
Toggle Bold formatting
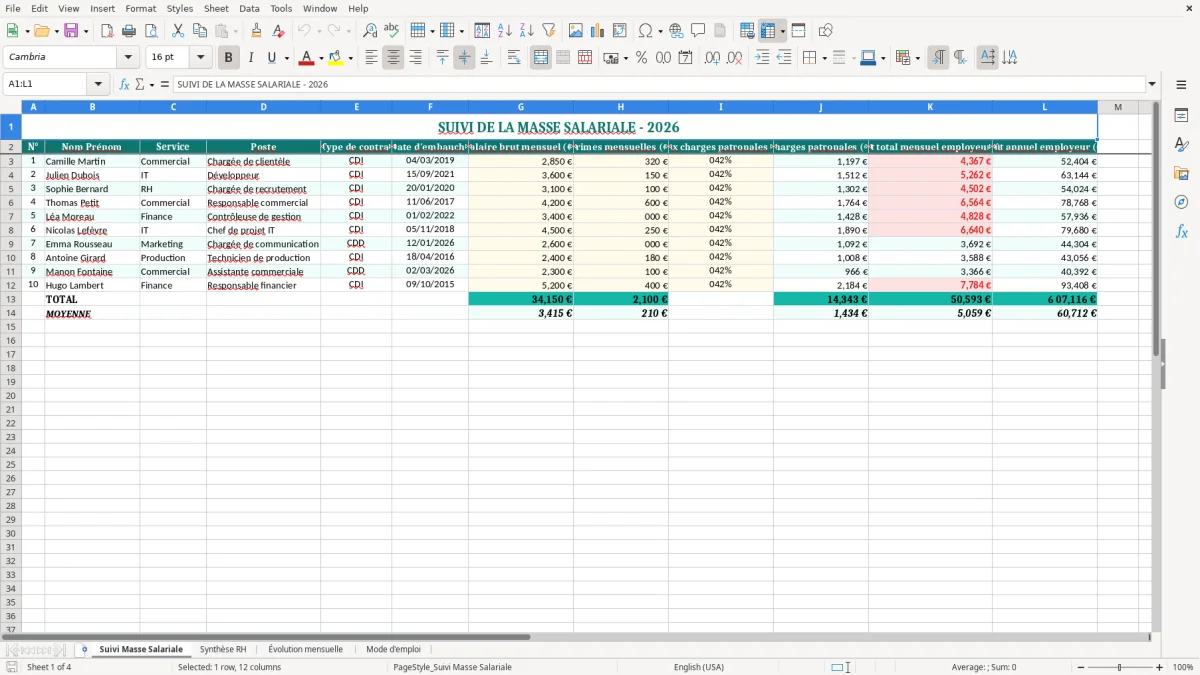(229, 58)
